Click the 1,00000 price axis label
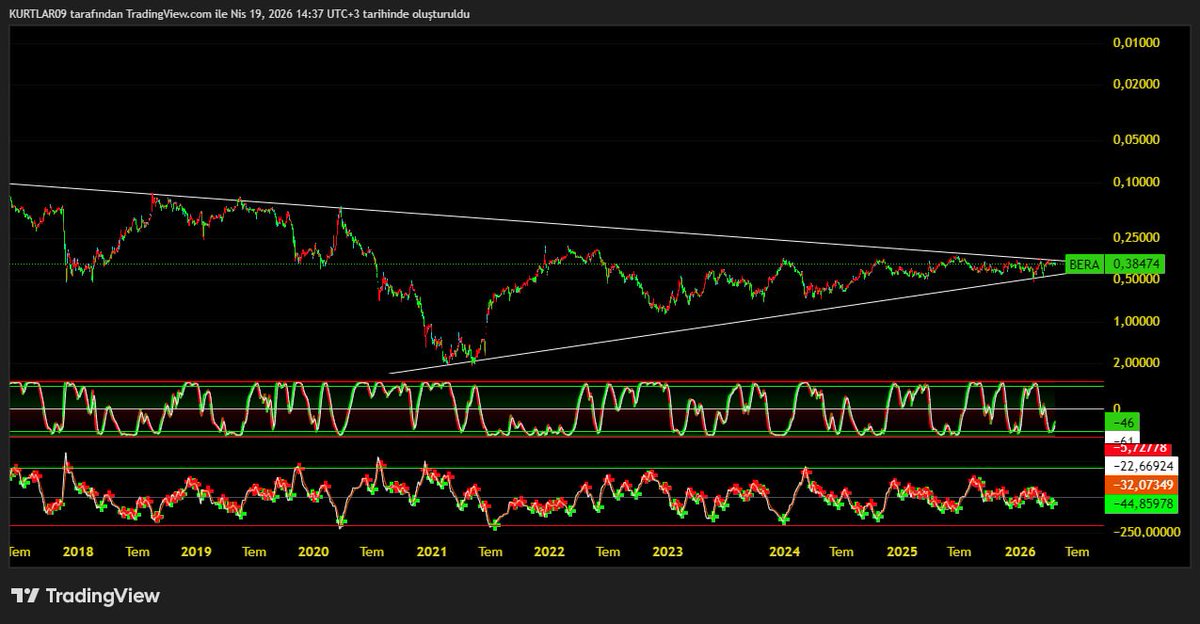The width and height of the screenshot is (1200, 624). (1136, 322)
